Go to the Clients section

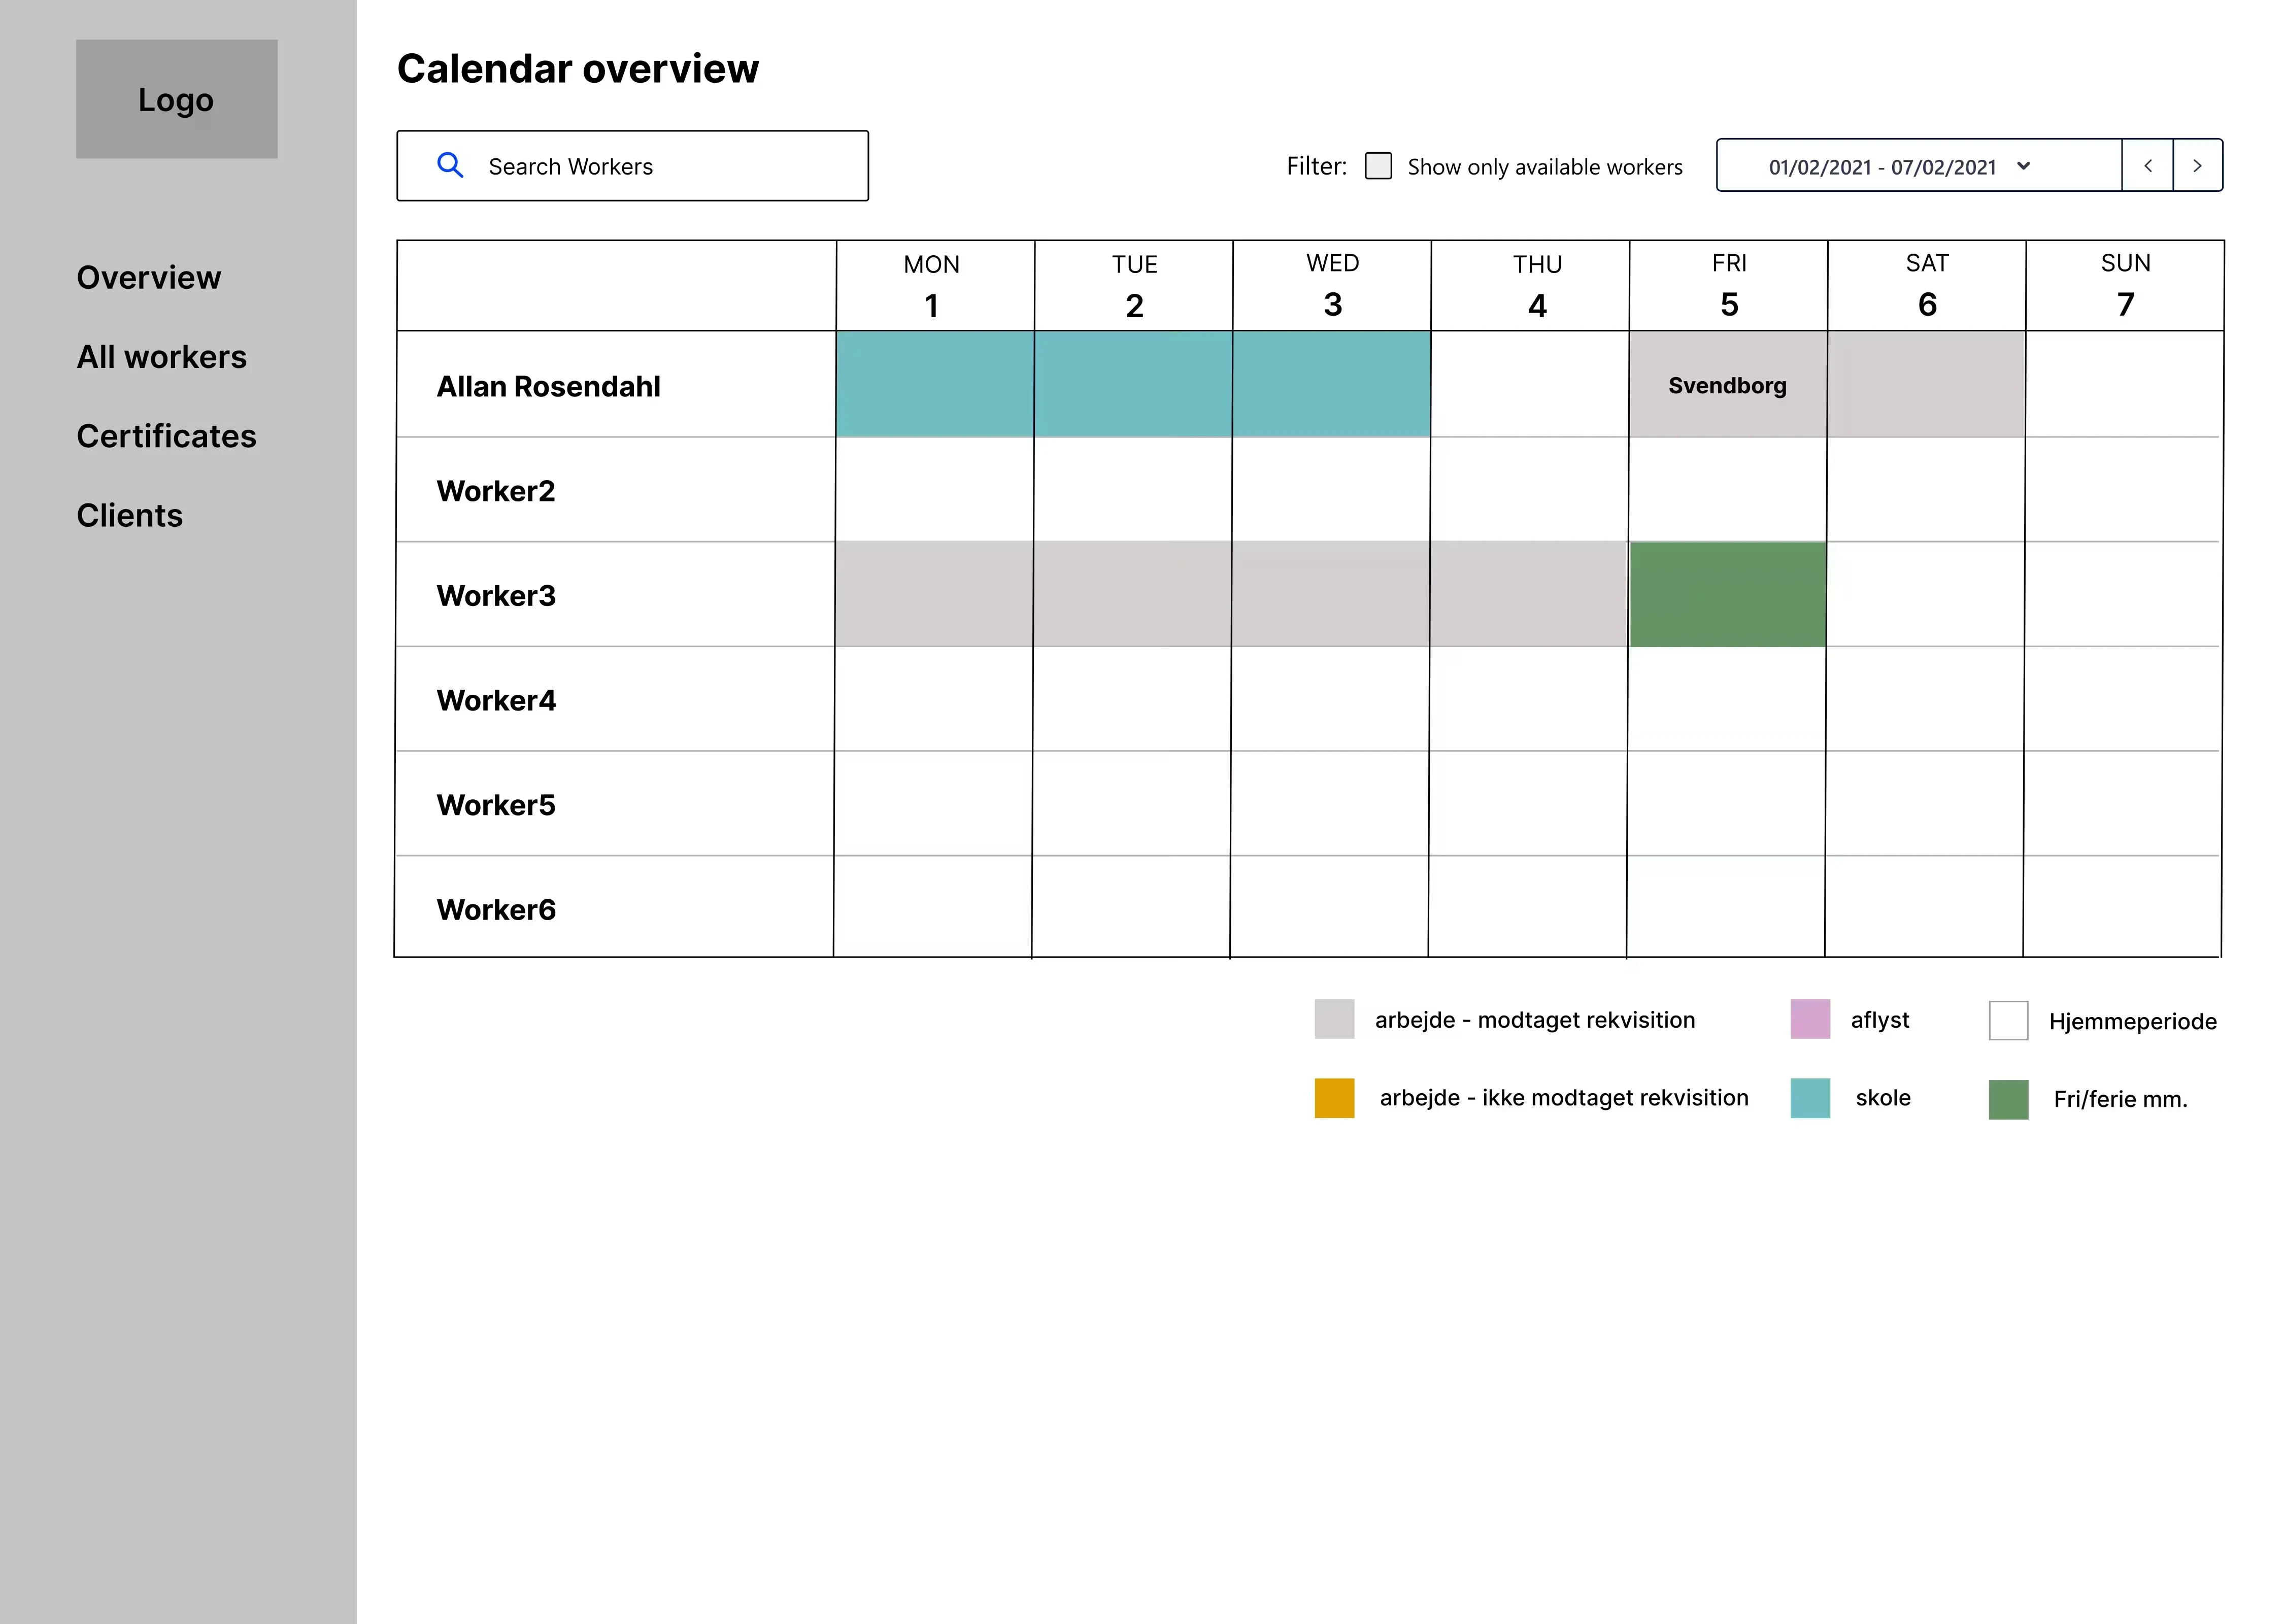tap(129, 515)
